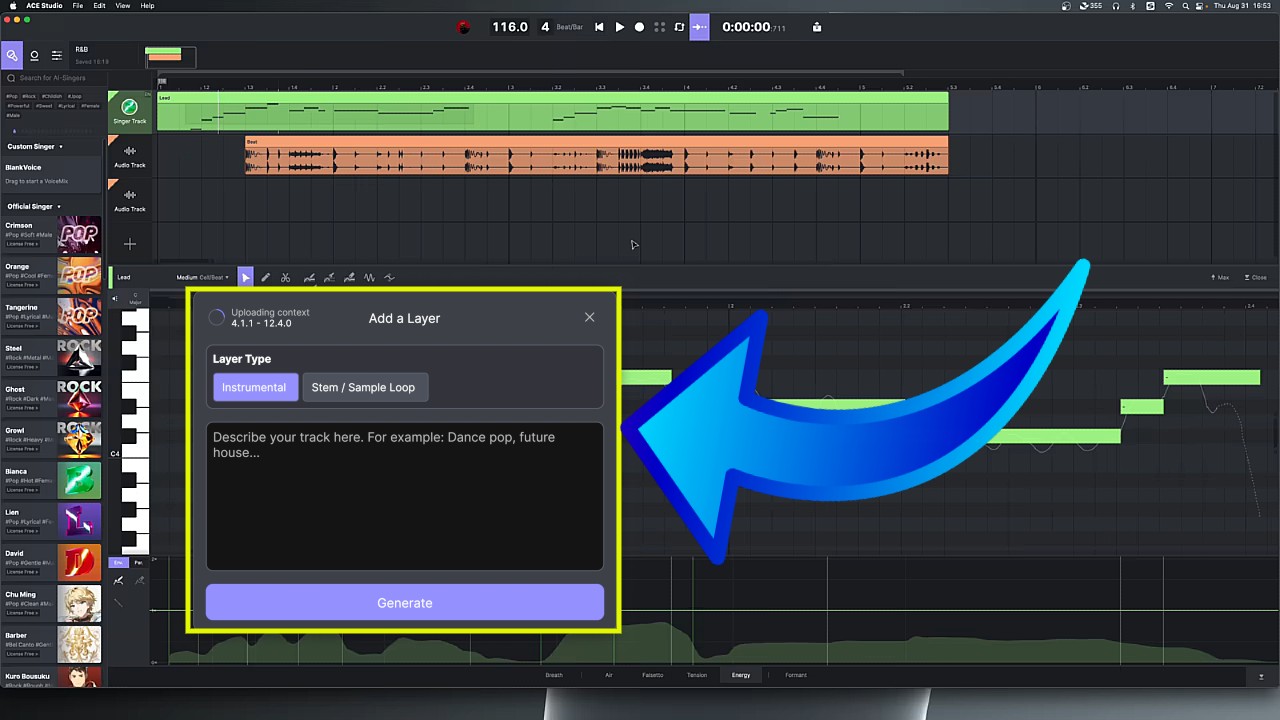Select the arrow selection tool in note toolbar
This screenshot has width=1280, height=720.
245,277
